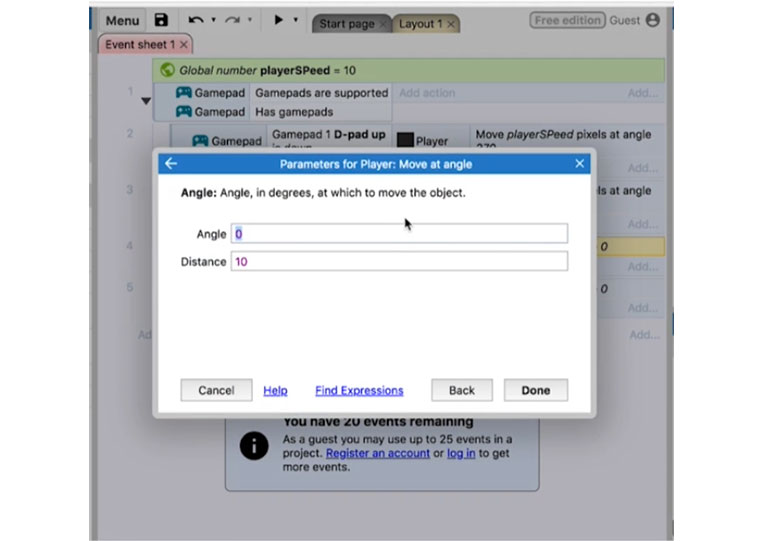Select the 'Gamepads are supported' condition
Screen dimensions: 763x541
pyautogui.click(x=321, y=93)
